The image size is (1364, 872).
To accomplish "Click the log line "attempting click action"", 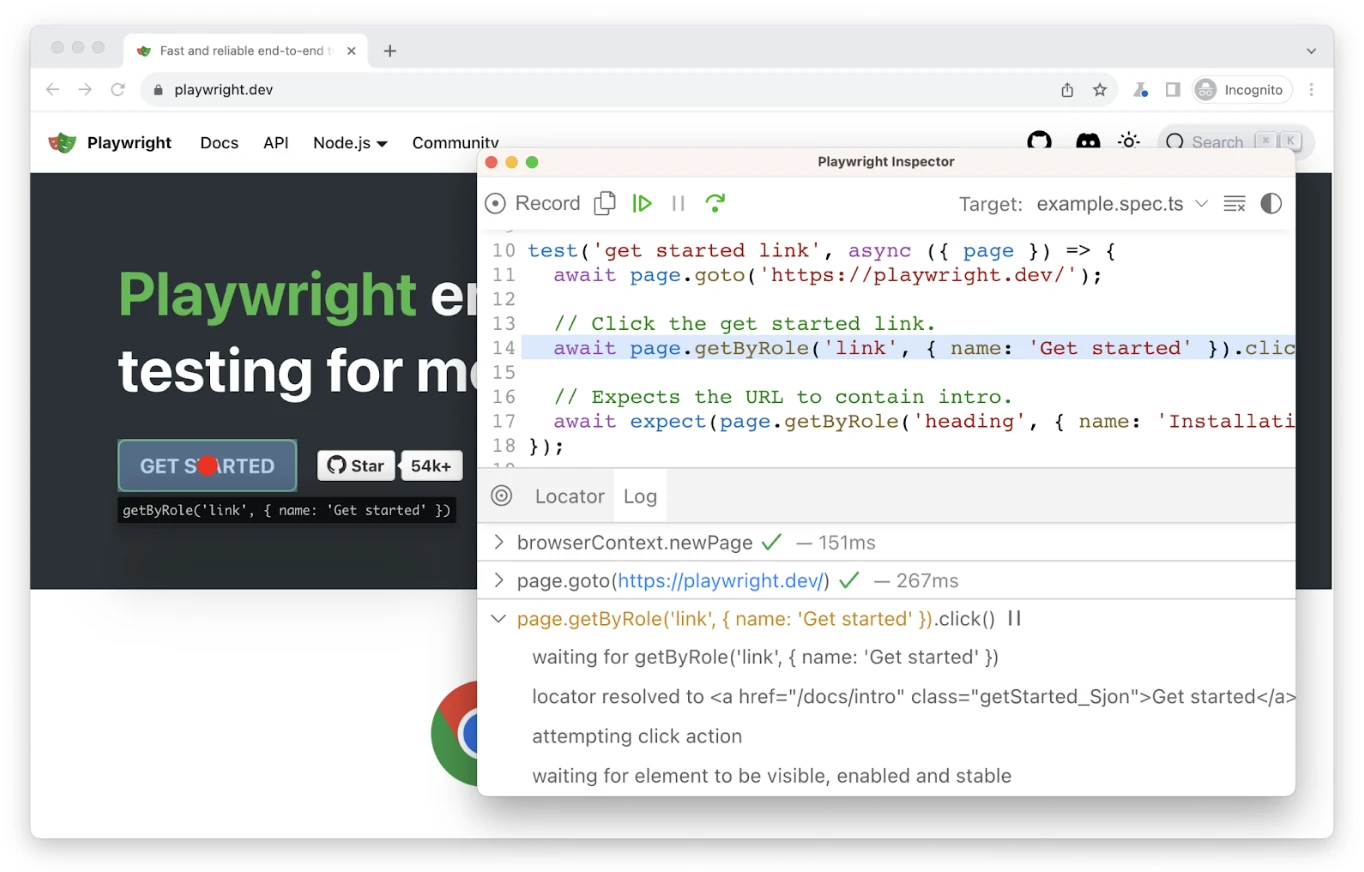I will tap(637, 736).
